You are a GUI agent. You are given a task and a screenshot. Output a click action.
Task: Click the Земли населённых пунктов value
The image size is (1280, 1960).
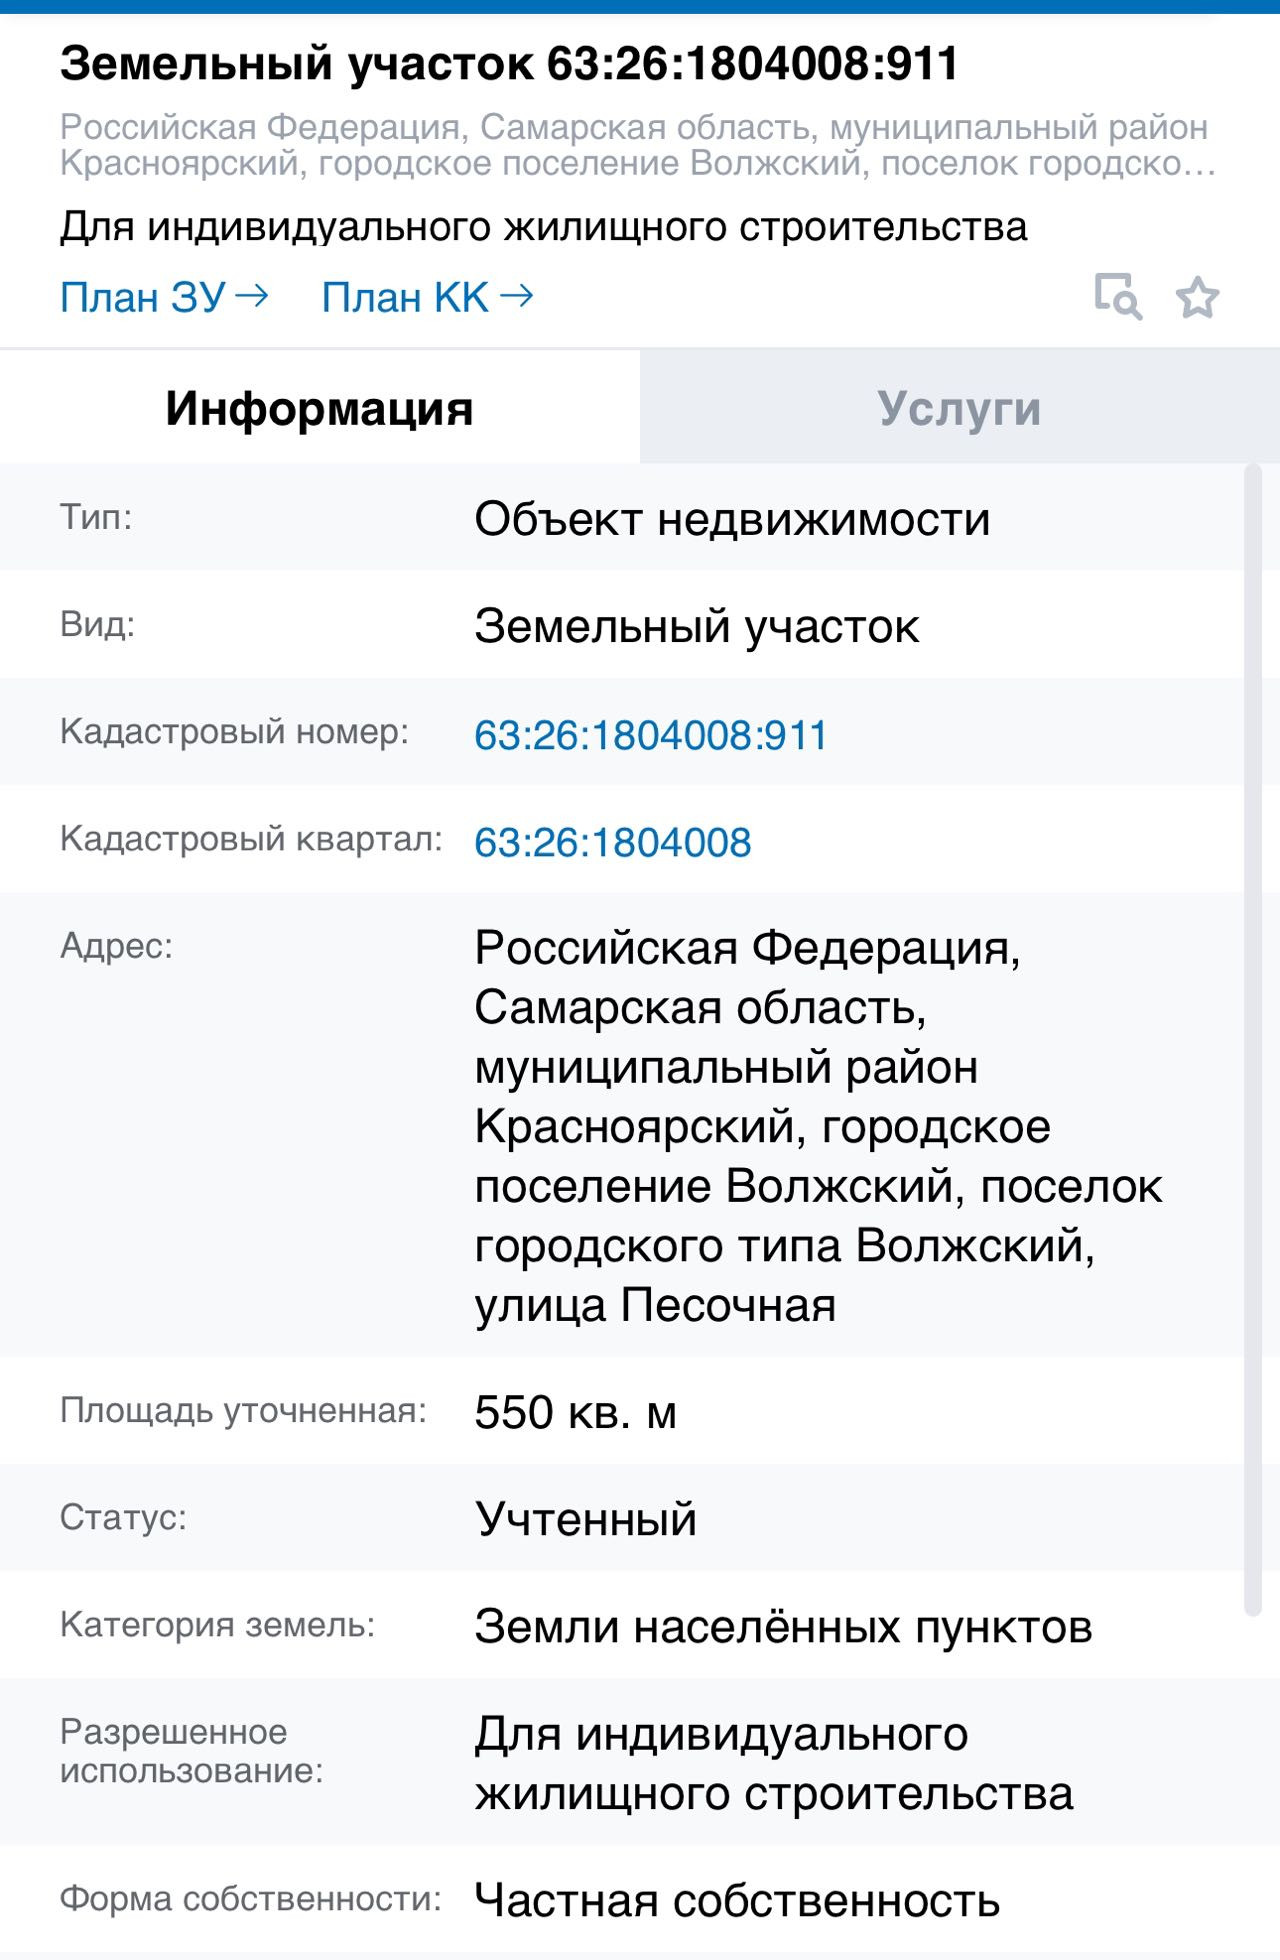pyautogui.click(x=782, y=1627)
